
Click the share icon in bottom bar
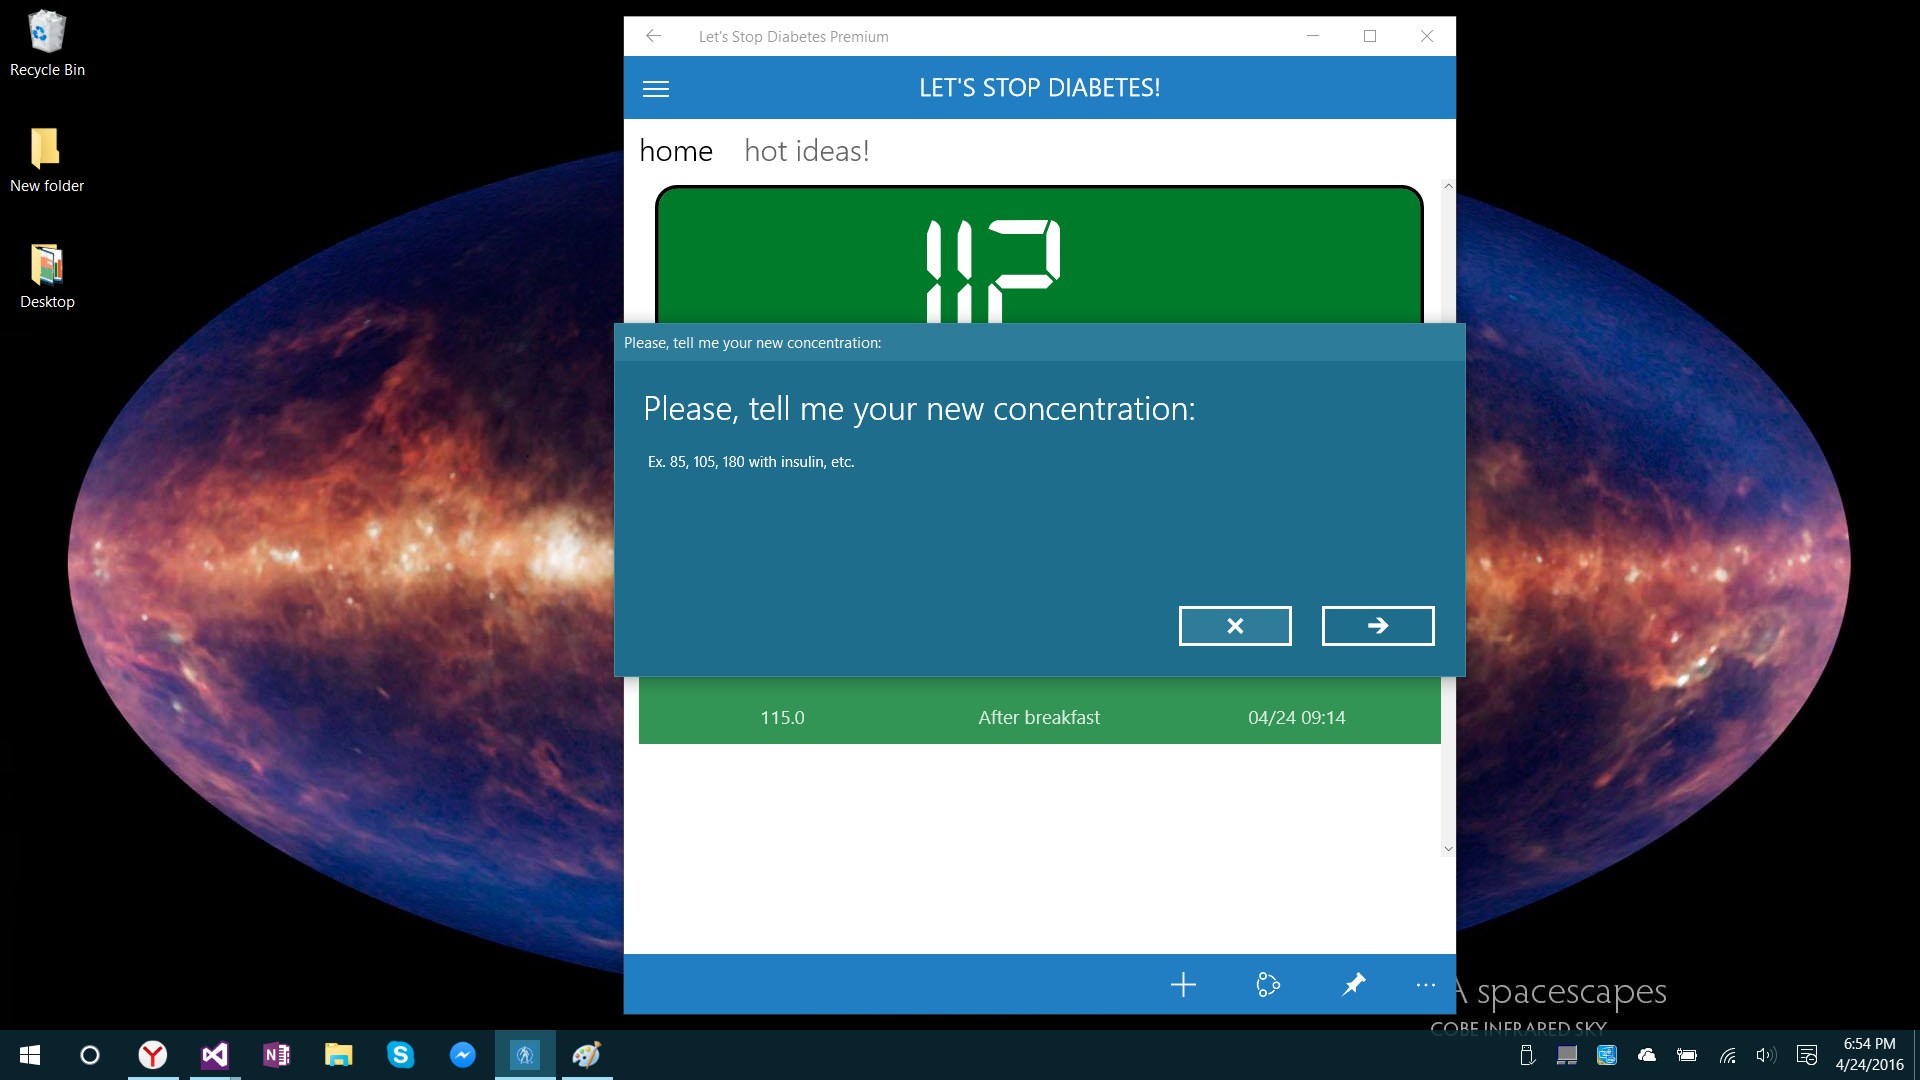(x=1268, y=985)
